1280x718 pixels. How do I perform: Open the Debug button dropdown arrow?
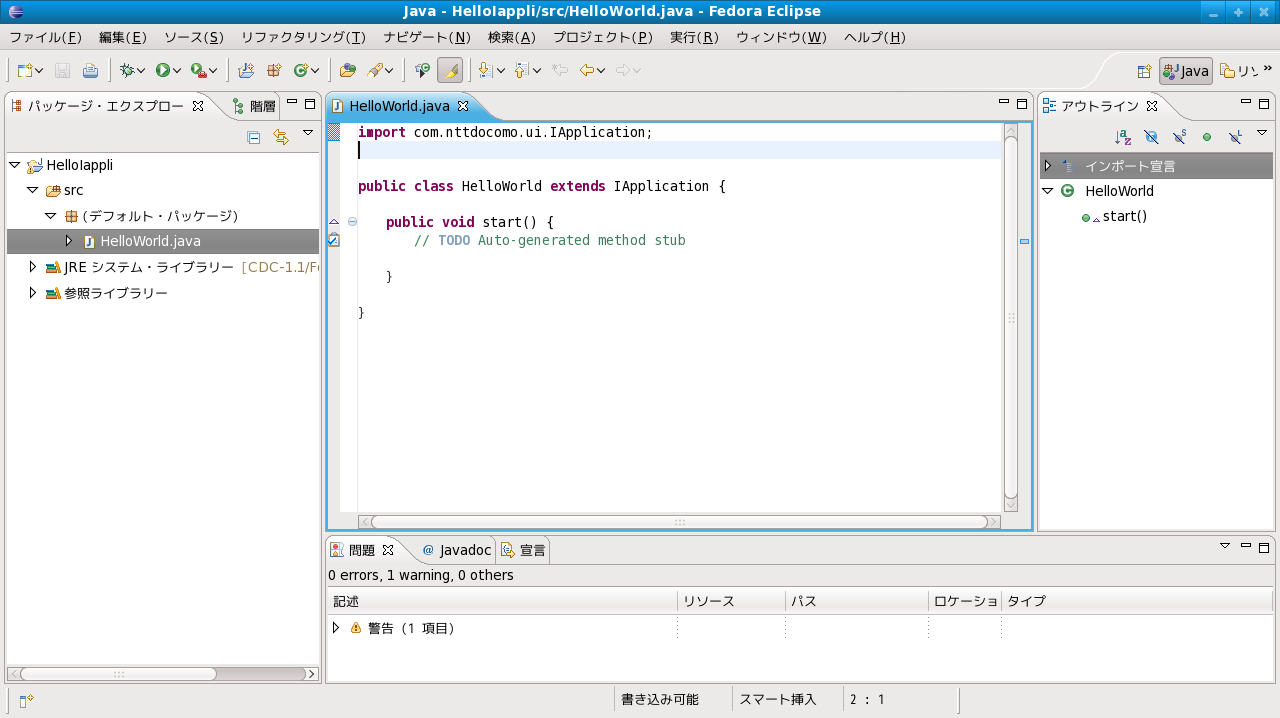pos(141,70)
